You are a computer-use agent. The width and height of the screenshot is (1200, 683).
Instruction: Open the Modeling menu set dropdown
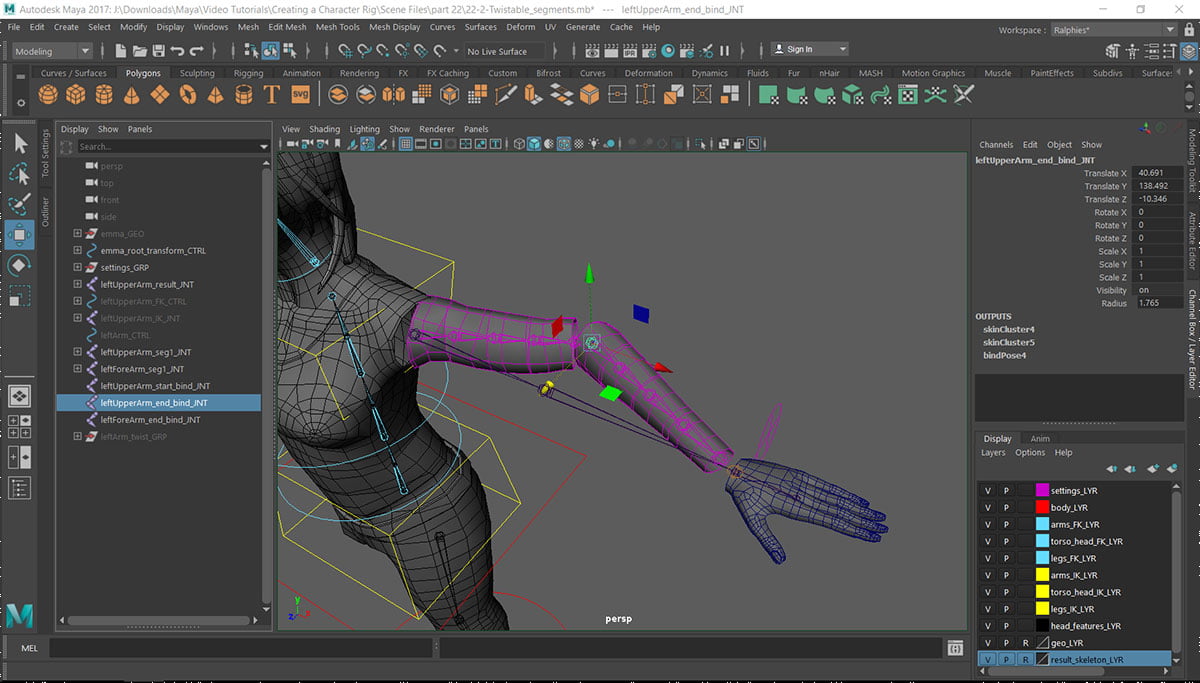[51, 50]
